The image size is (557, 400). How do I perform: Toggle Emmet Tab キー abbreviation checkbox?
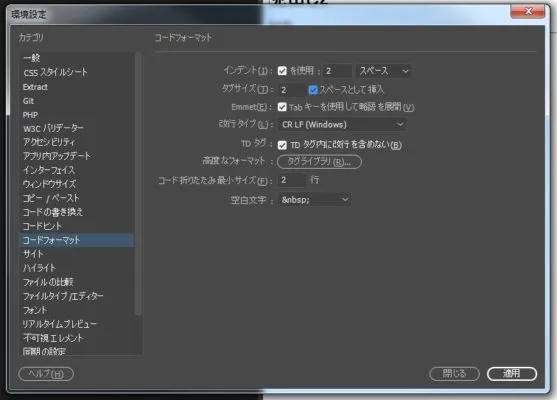[282, 107]
